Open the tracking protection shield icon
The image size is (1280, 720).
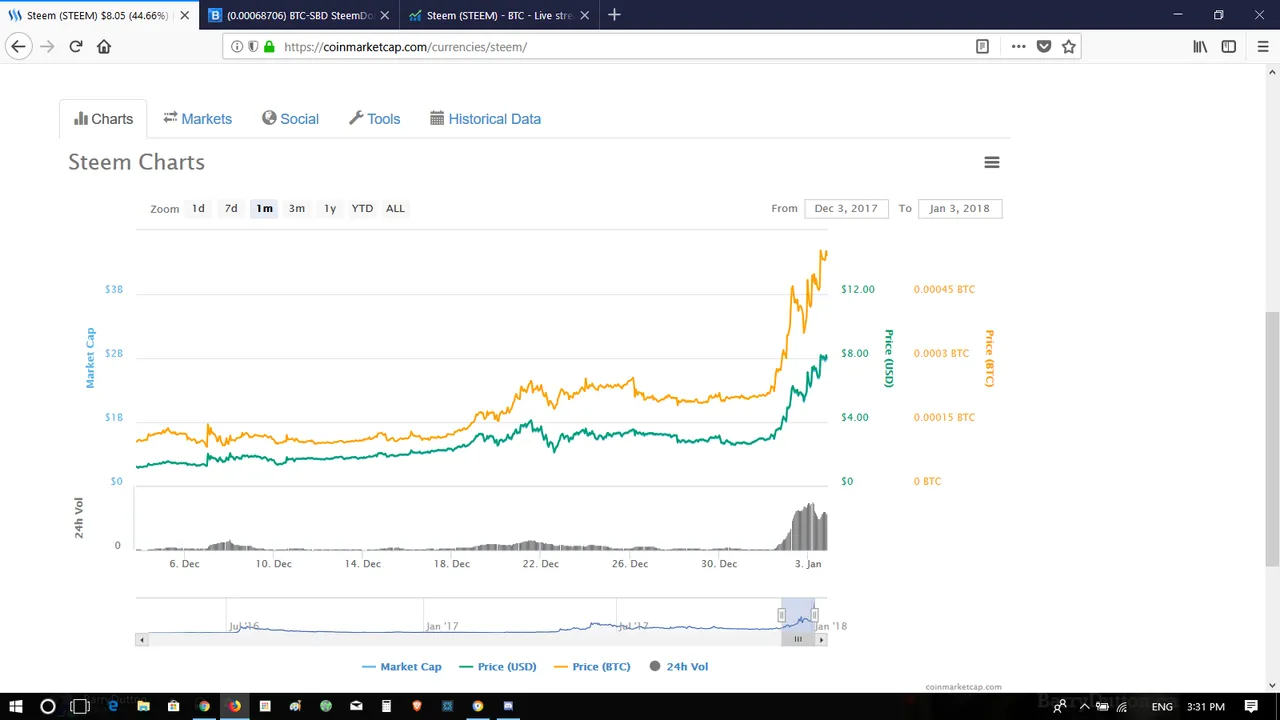point(253,46)
